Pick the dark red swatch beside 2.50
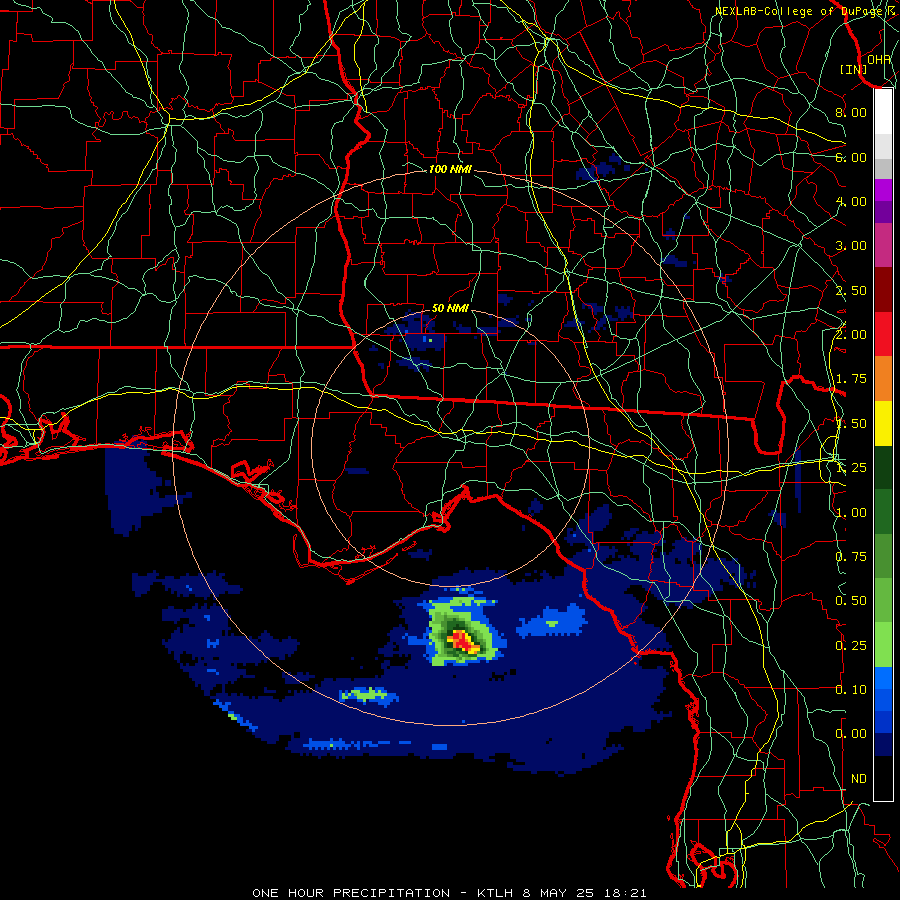Image resolution: width=900 pixels, height=900 pixels. point(883,290)
